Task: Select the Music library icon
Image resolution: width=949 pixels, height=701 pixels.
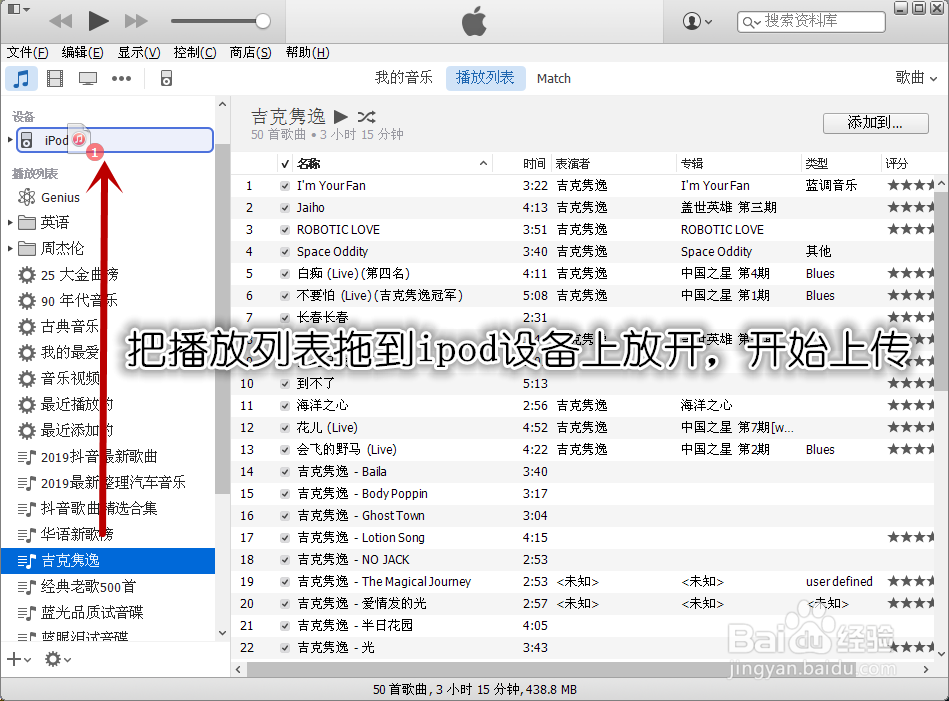Action: tap(21, 78)
